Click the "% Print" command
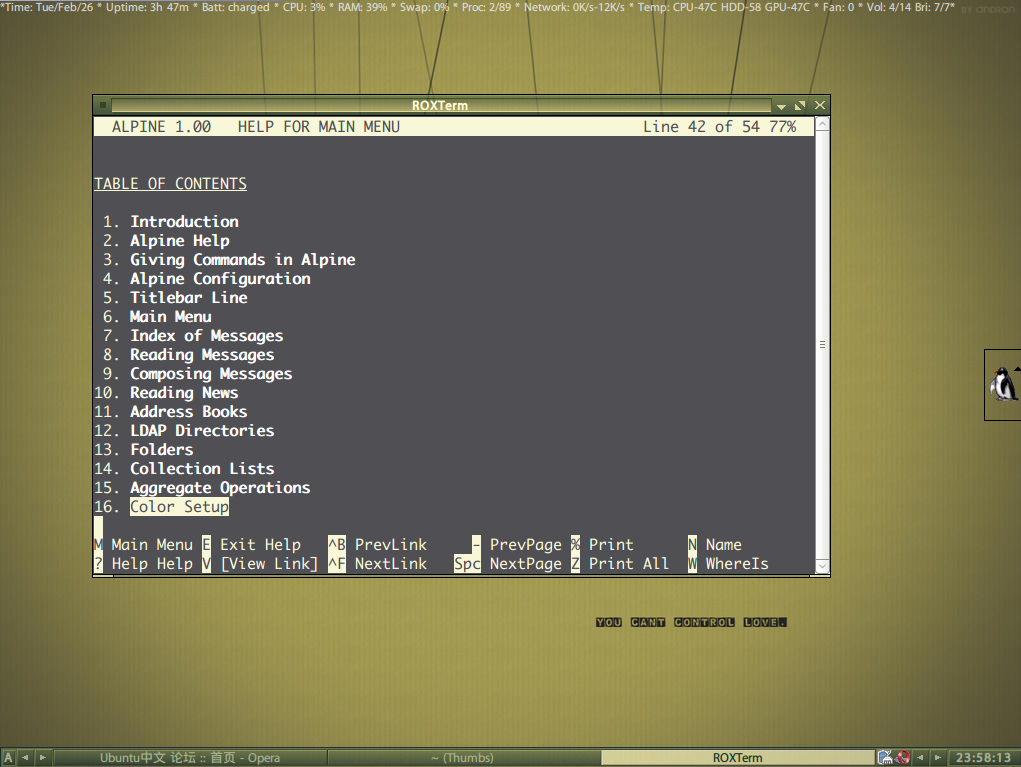Screen dimensions: 1021x767 point(602,544)
